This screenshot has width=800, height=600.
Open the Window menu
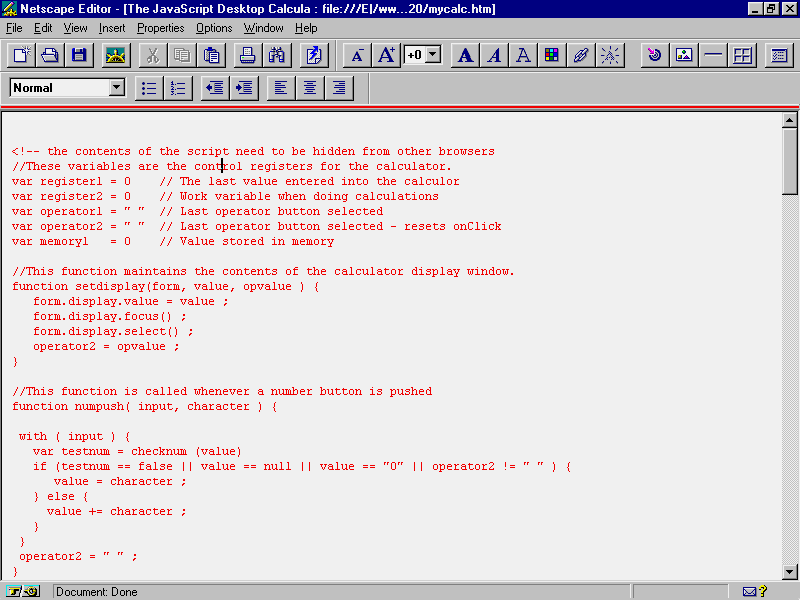pyautogui.click(x=263, y=28)
